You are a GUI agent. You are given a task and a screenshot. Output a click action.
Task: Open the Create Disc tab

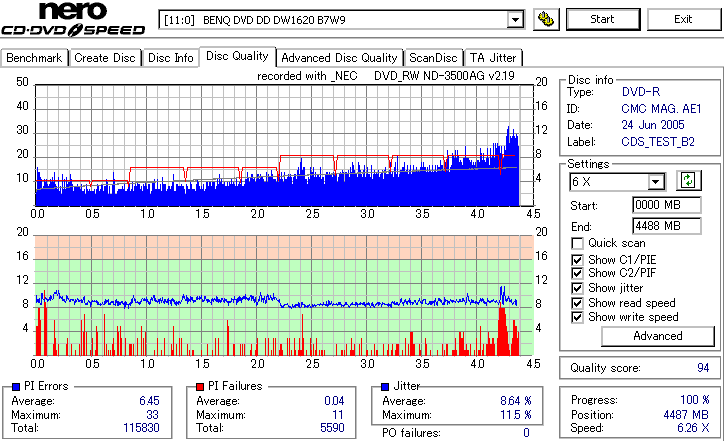click(x=105, y=58)
